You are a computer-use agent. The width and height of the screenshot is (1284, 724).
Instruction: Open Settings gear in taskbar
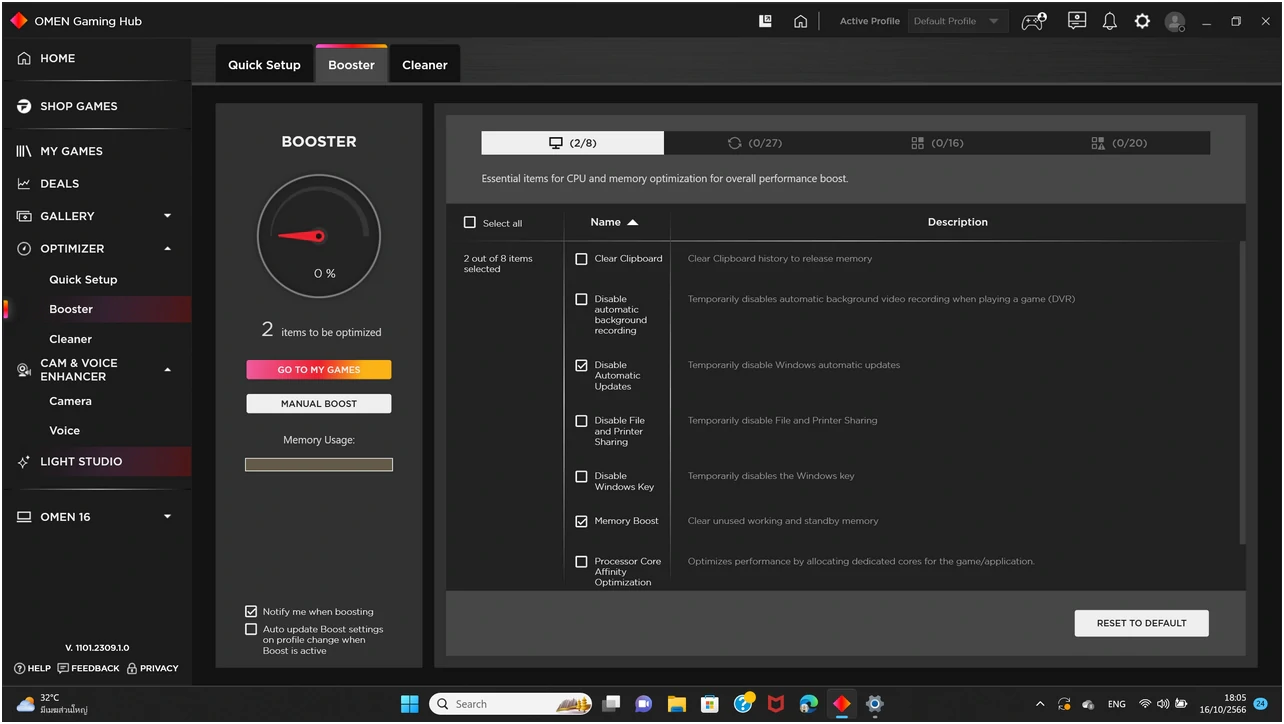tap(875, 704)
